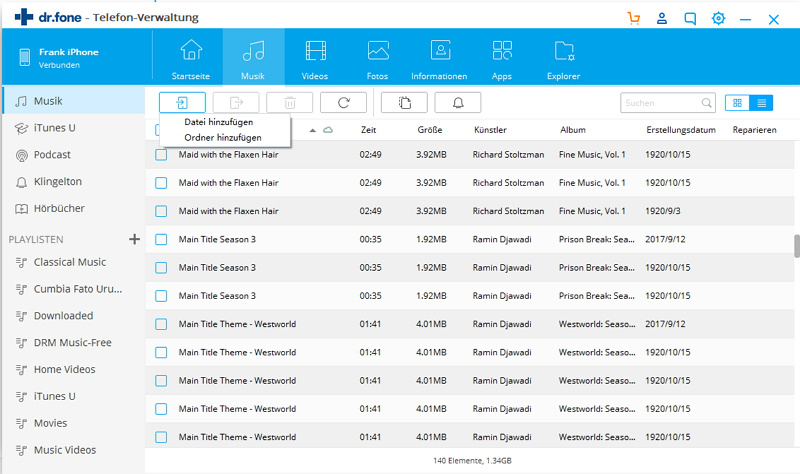This screenshot has width=800, height=474.
Task: Open the settings gear icon
Action: coord(718,19)
